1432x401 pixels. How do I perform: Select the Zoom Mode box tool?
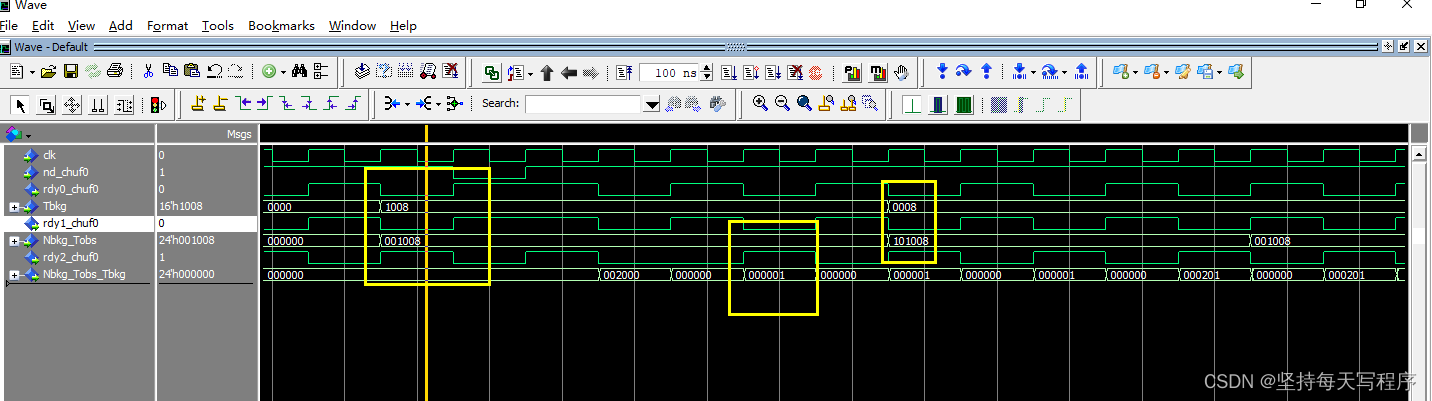click(47, 103)
